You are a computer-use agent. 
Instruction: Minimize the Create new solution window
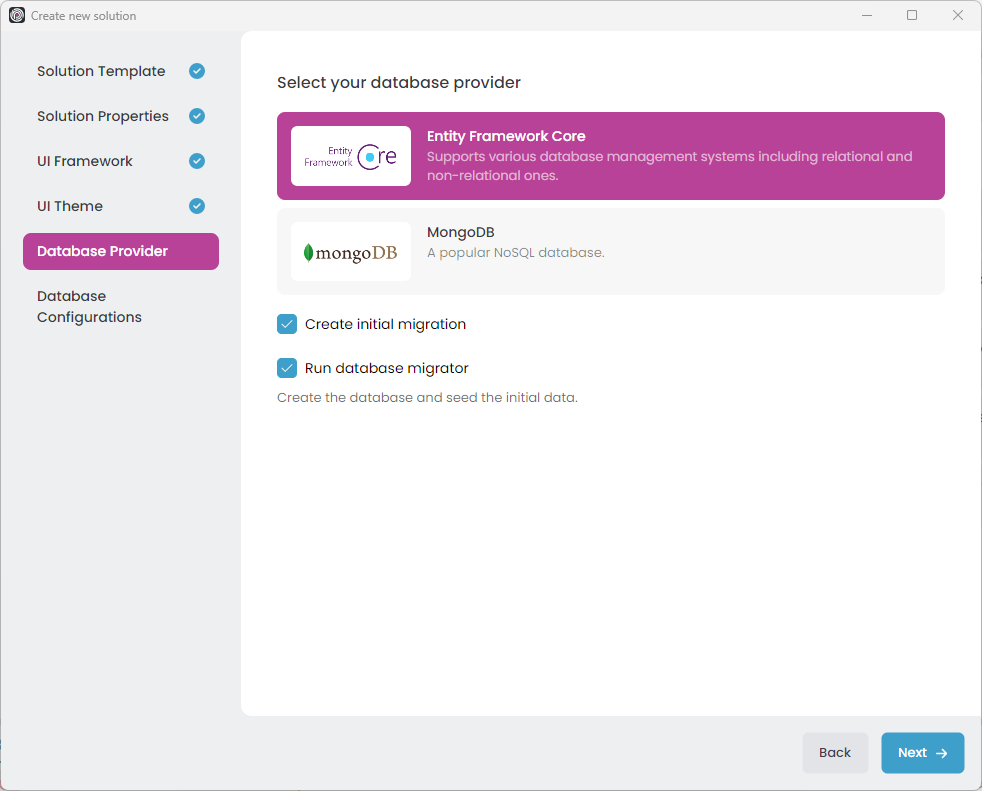pos(867,15)
